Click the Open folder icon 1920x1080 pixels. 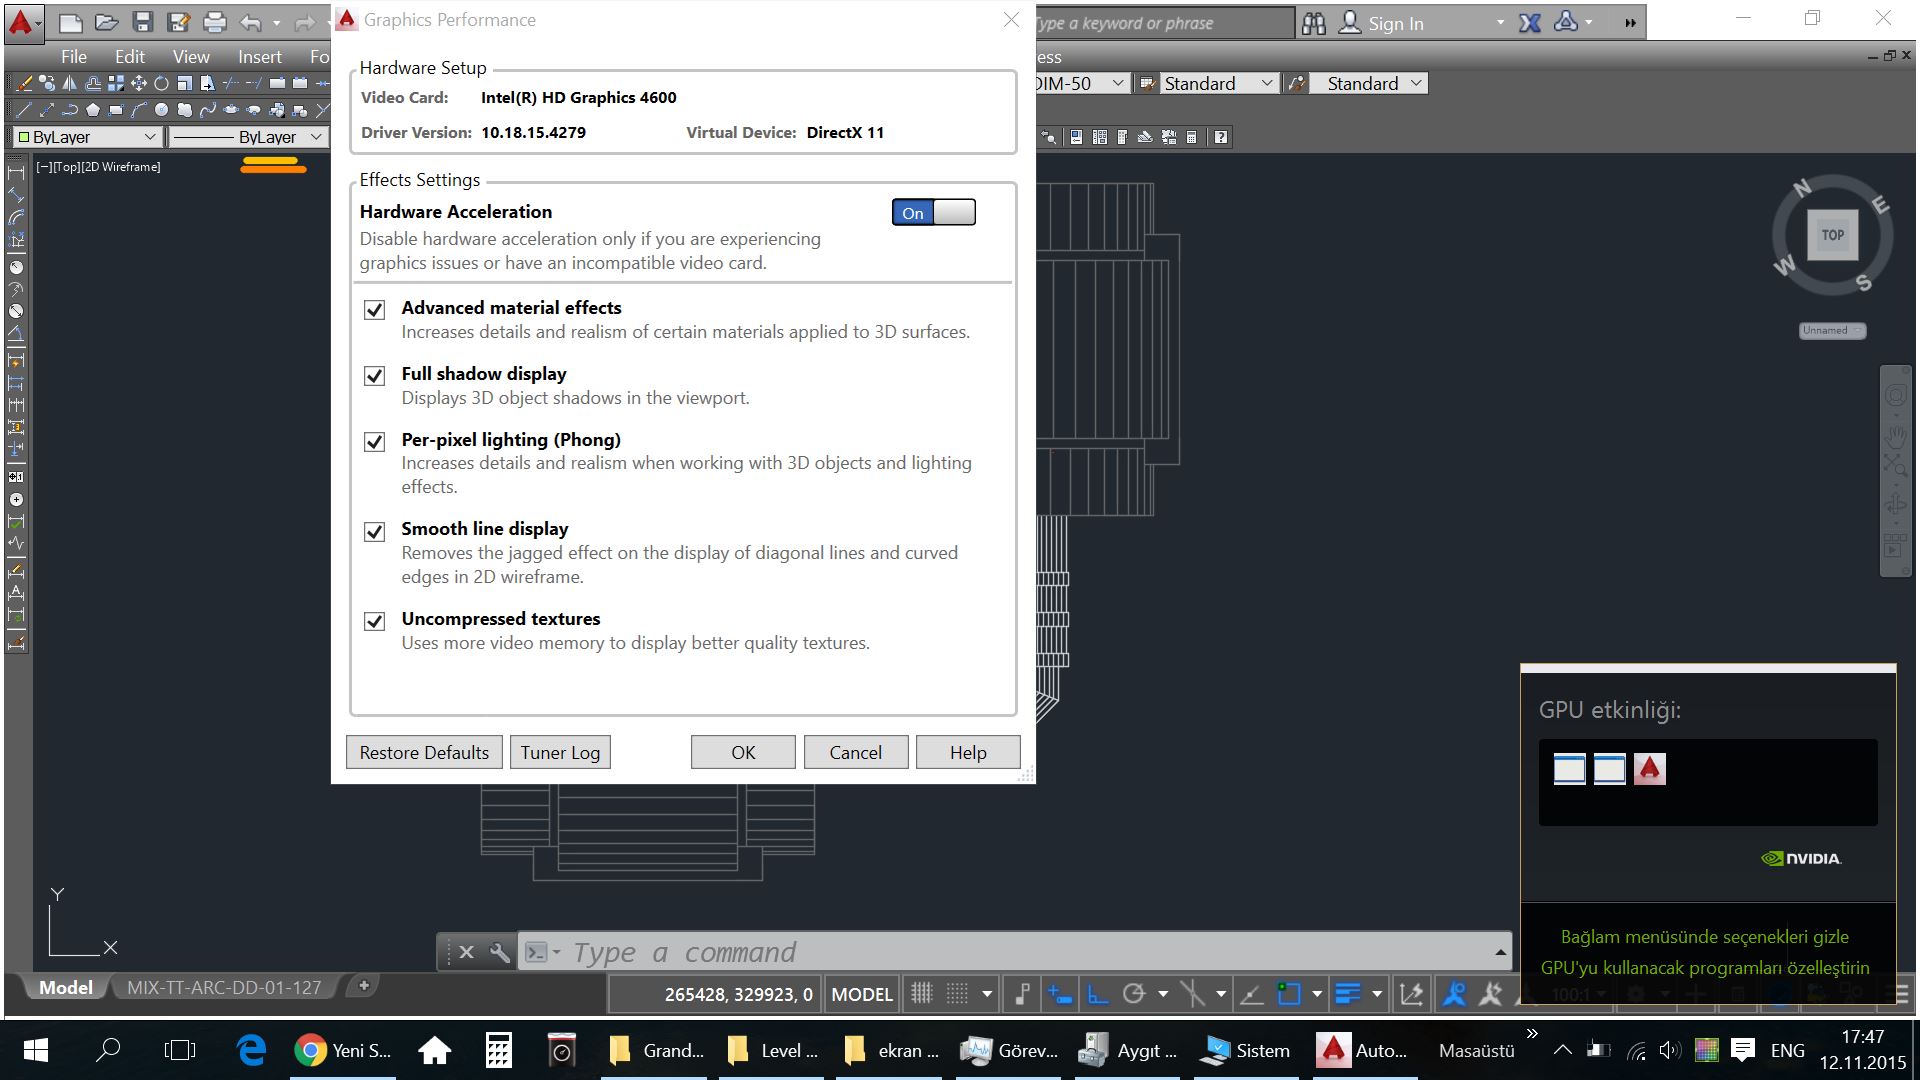point(107,22)
